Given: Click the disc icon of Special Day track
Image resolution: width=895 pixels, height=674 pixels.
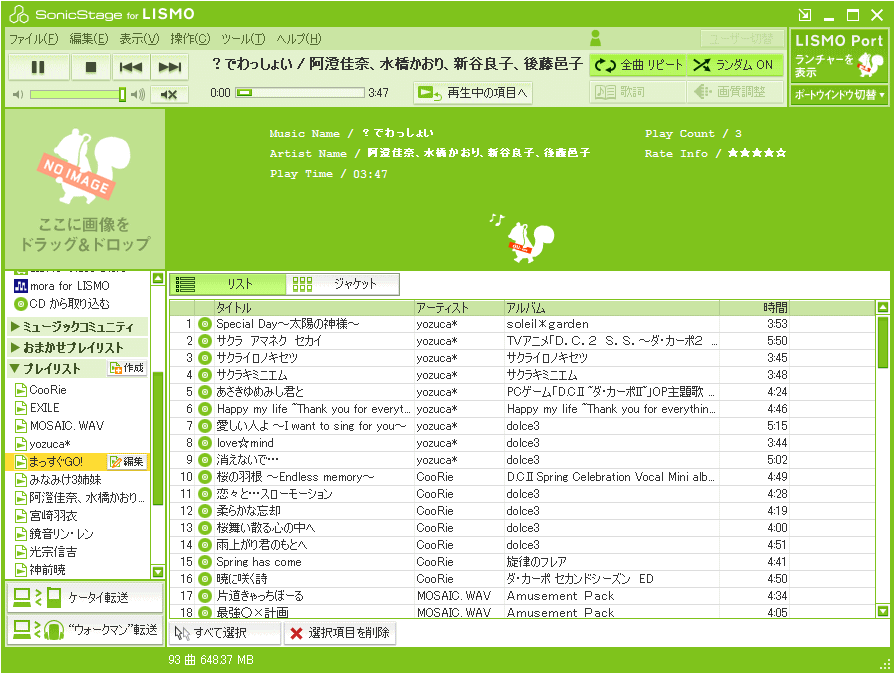Looking at the screenshot, I should (205, 324).
